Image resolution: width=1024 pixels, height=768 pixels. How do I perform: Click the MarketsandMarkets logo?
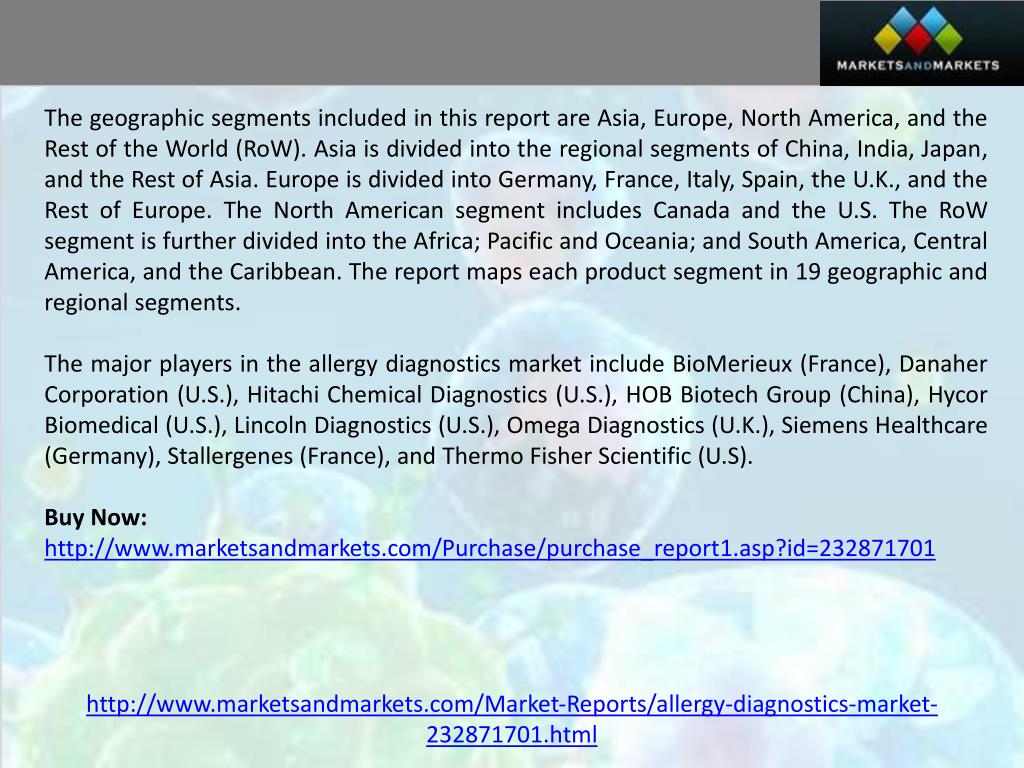[x=921, y=43]
